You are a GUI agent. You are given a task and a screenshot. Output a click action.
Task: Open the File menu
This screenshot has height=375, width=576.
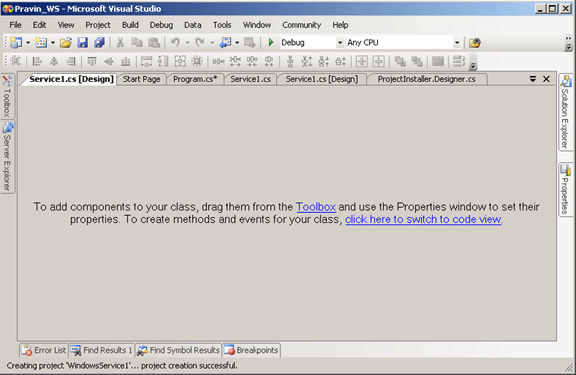(15, 25)
